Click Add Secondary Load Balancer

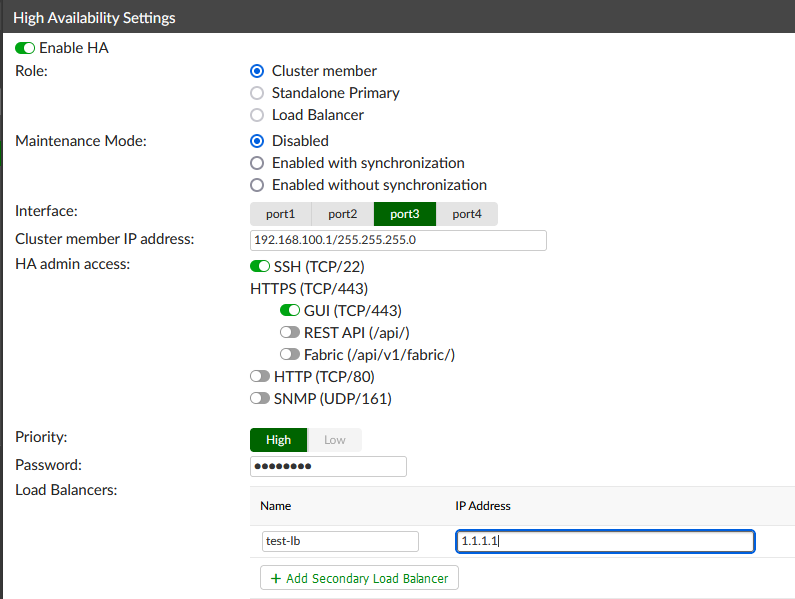(359, 578)
